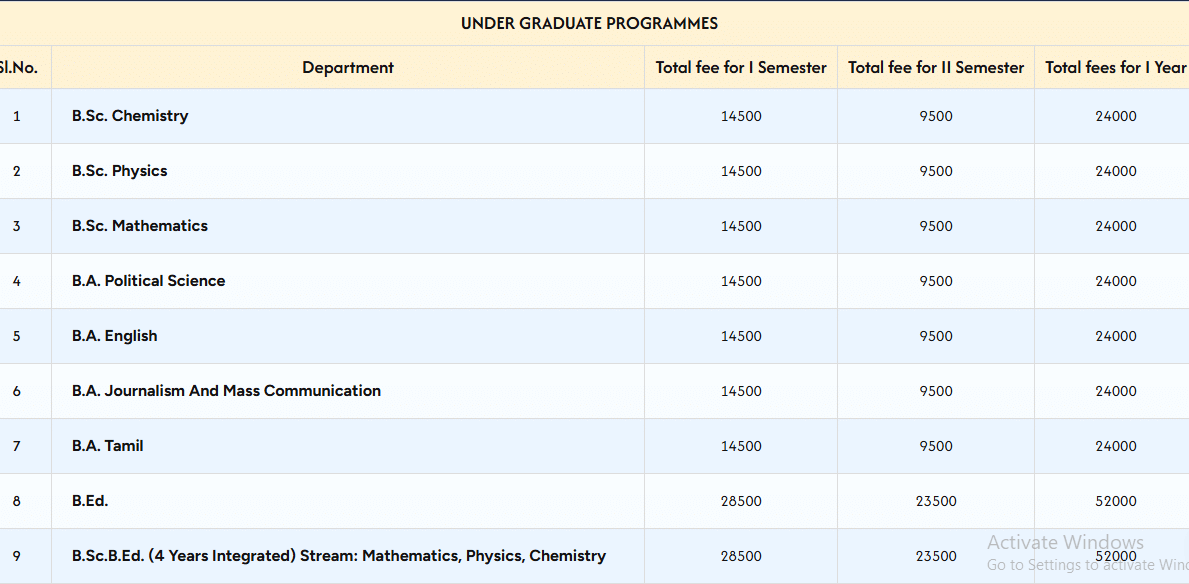Click the B.Sc. Physics department cell
Viewport: 1189px width, 584px height.
[x=120, y=171]
